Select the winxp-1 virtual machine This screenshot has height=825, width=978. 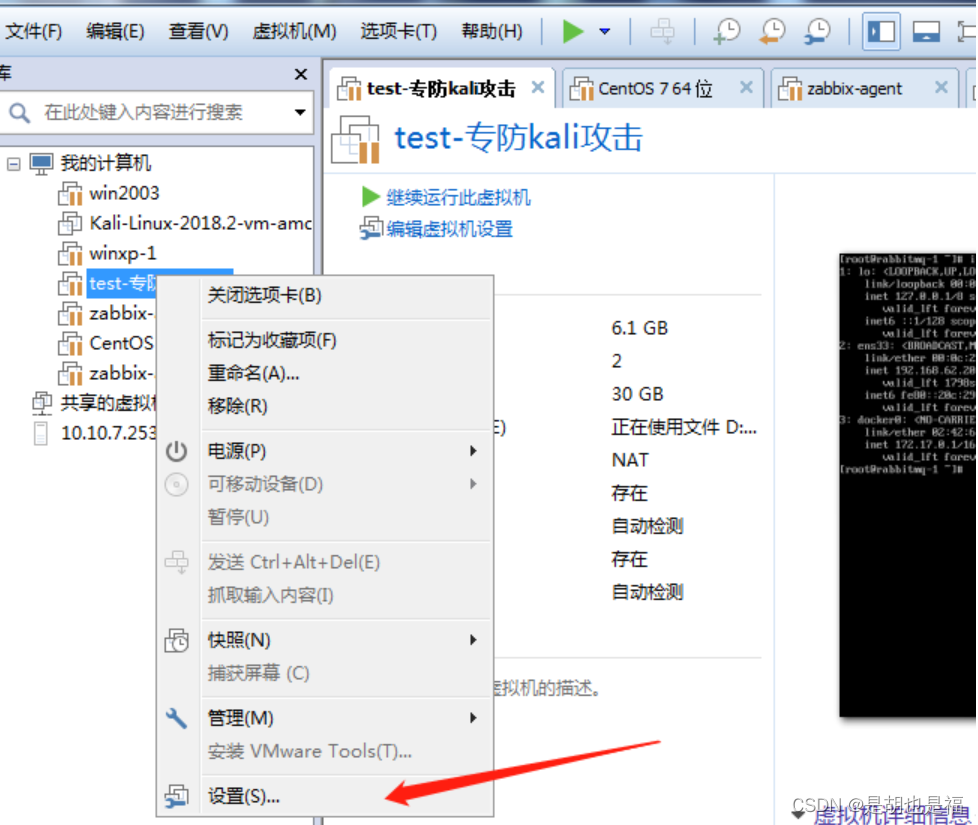coord(123,253)
